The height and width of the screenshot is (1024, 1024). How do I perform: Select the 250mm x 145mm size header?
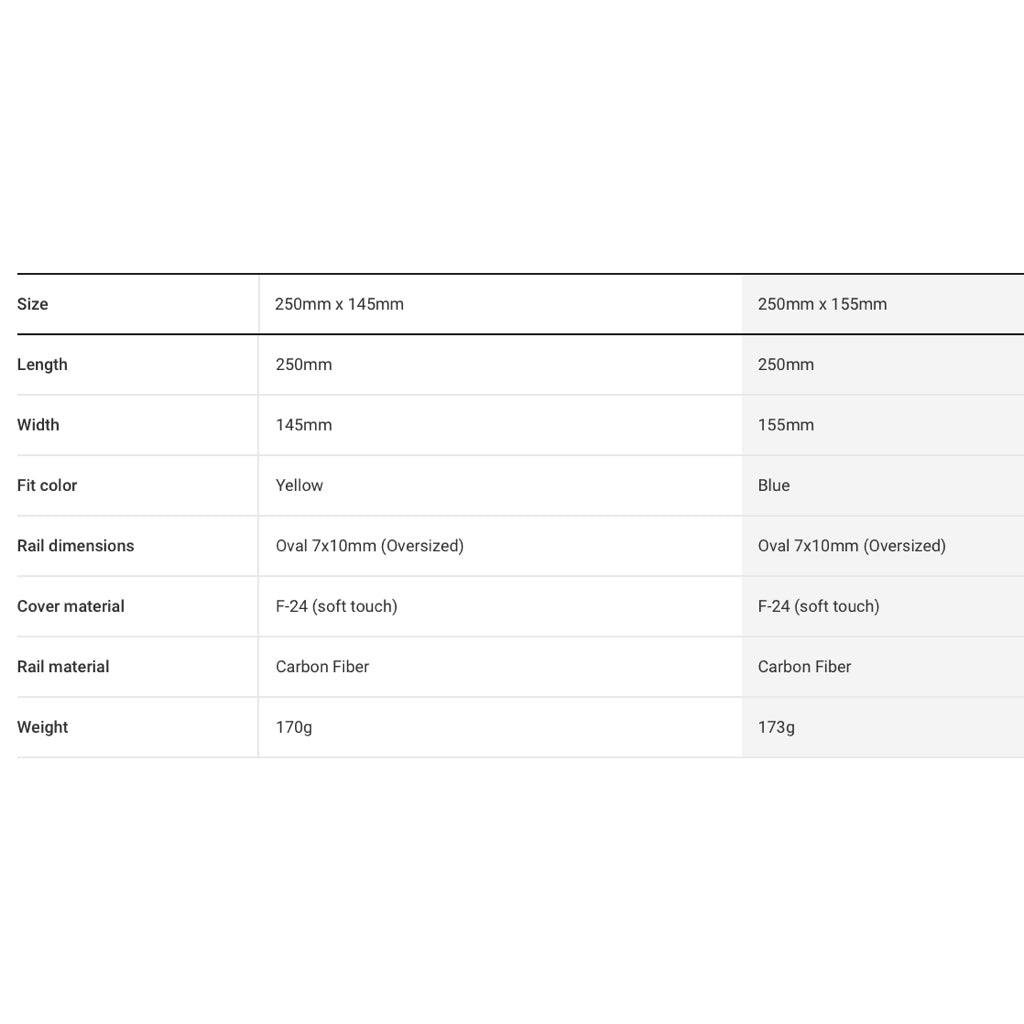coord(339,304)
